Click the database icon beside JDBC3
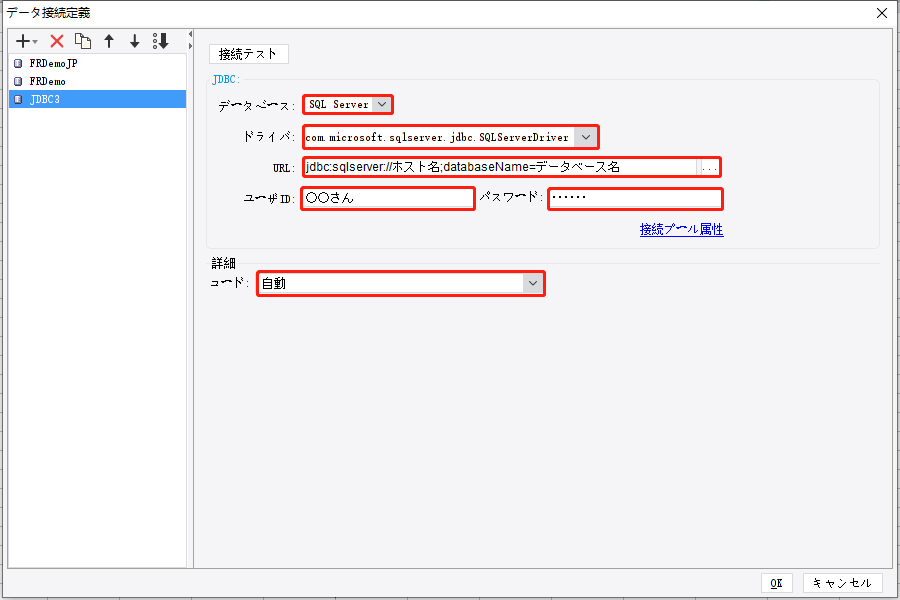This screenshot has height=600, width=900. [16, 98]
